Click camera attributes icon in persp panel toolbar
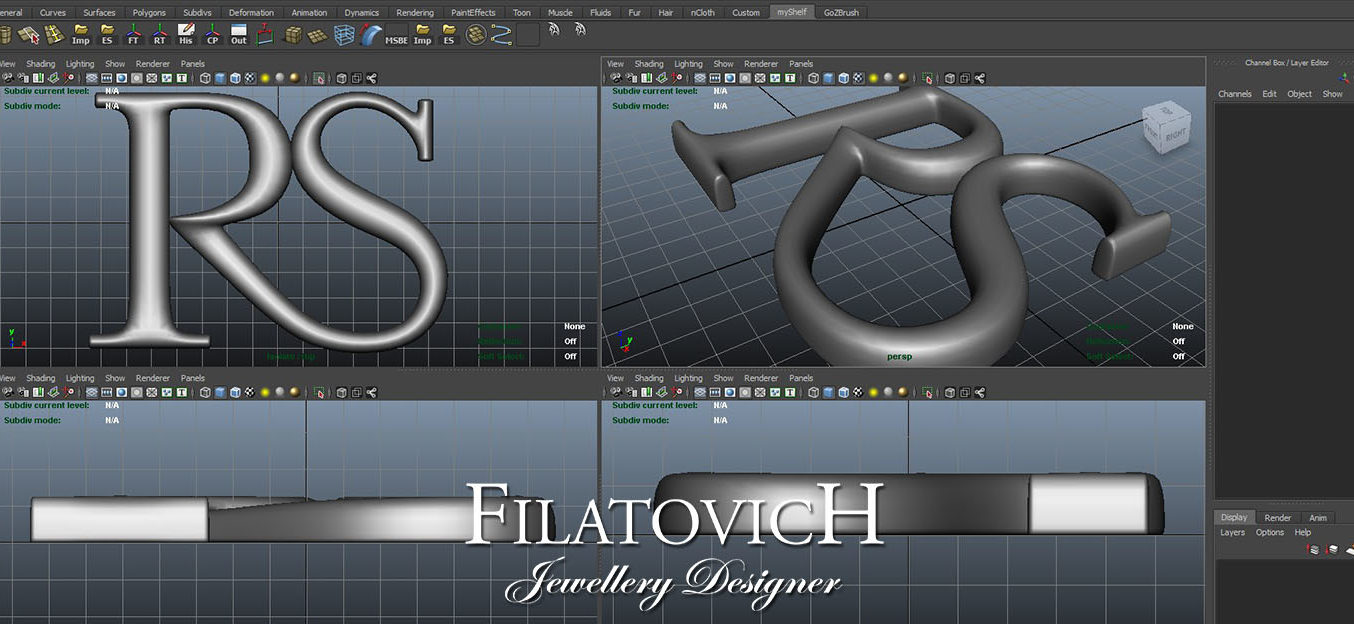 tap(630, 77)
